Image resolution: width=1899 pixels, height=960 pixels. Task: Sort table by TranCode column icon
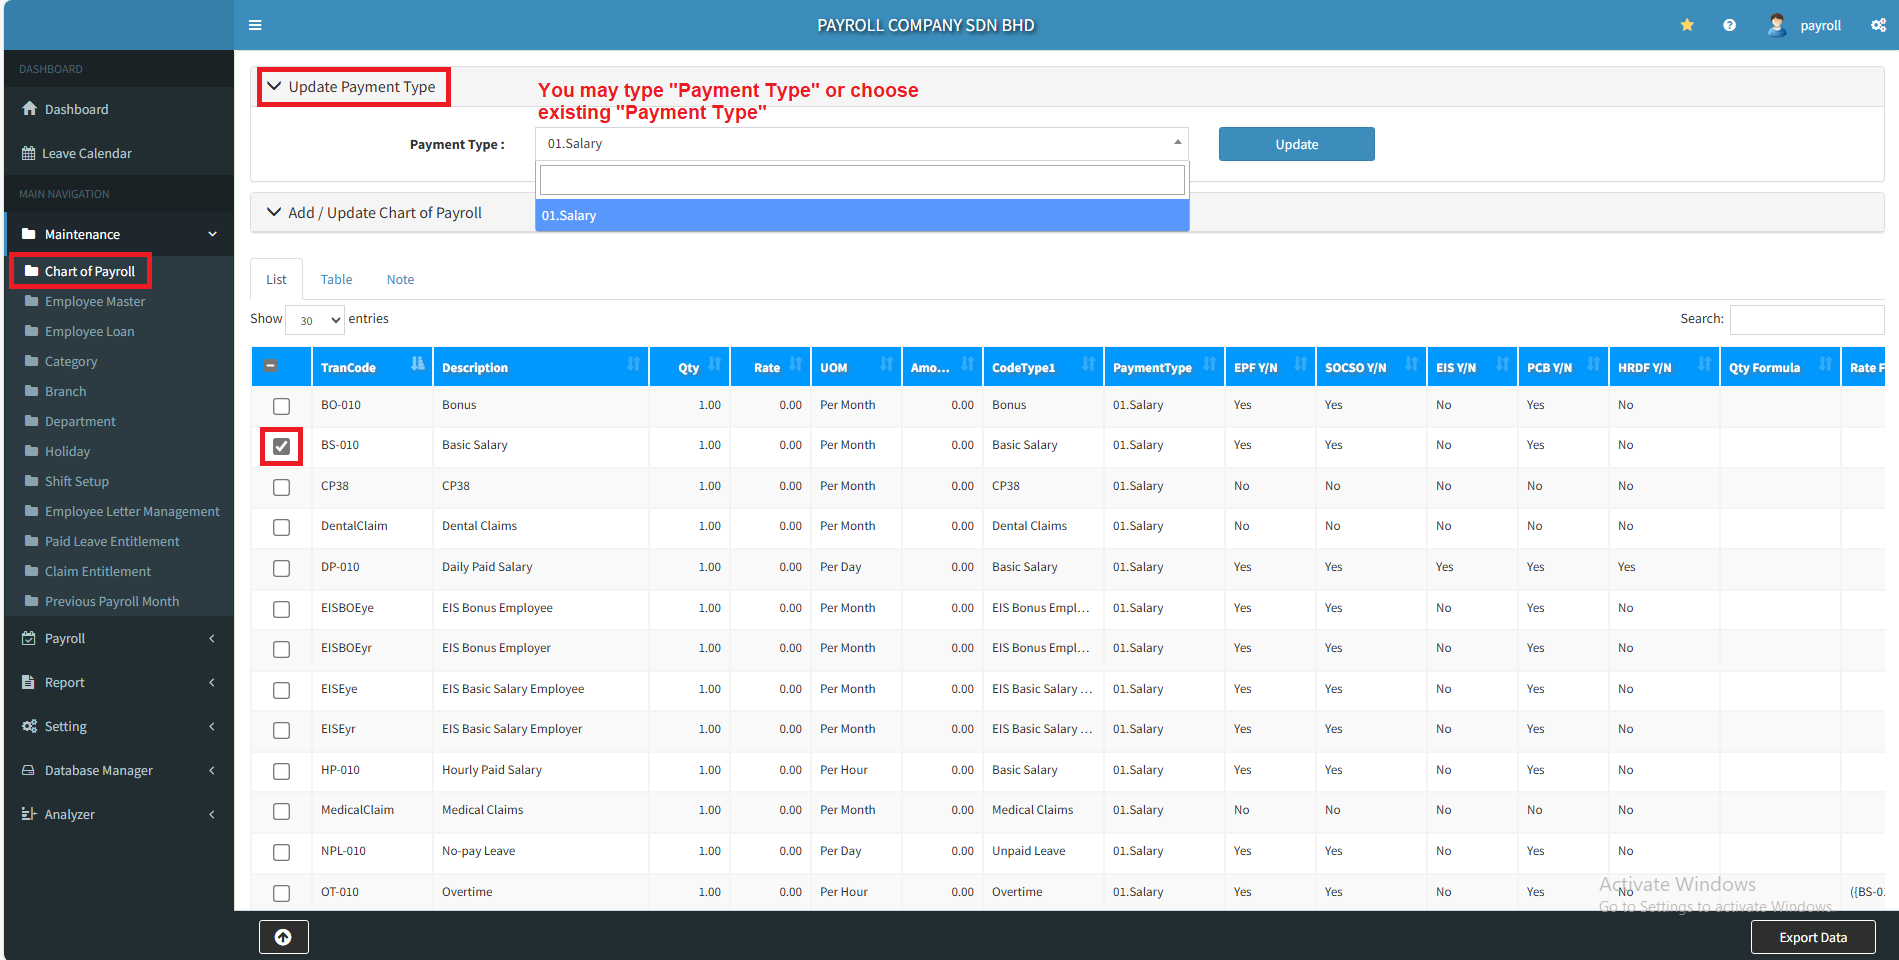point(417,365)
